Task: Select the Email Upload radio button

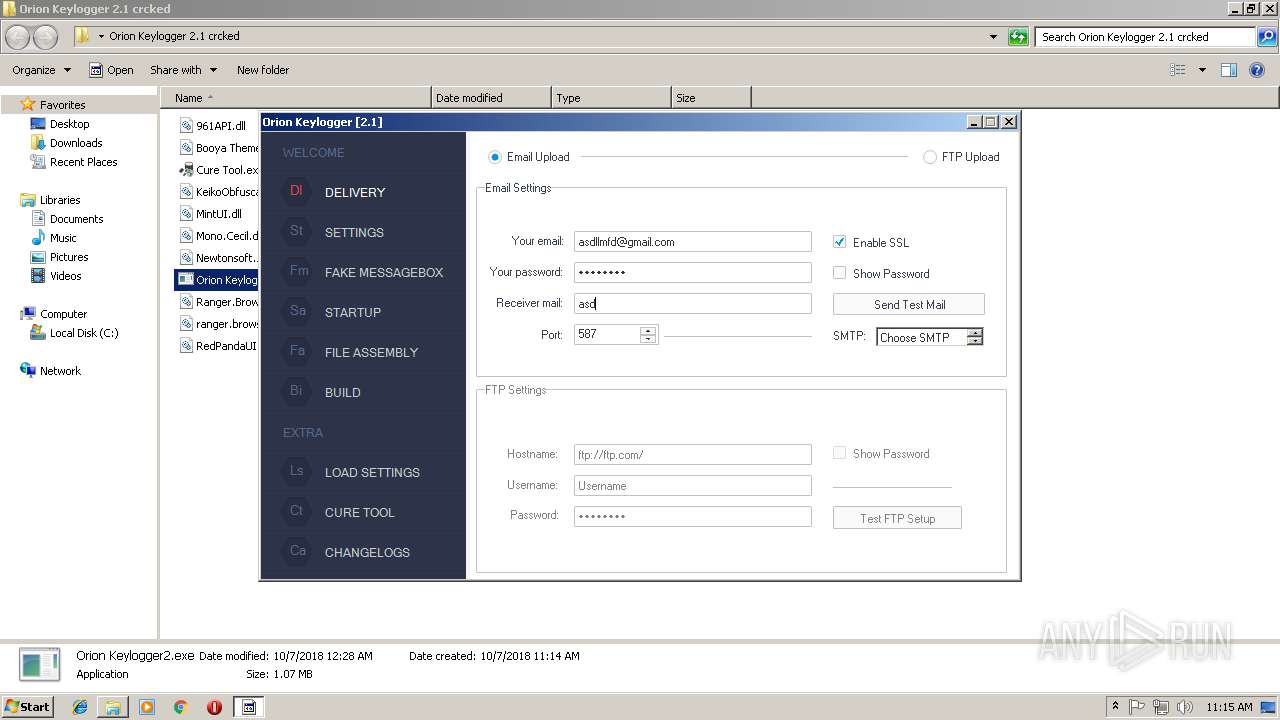Action: (x=495, y=157)
